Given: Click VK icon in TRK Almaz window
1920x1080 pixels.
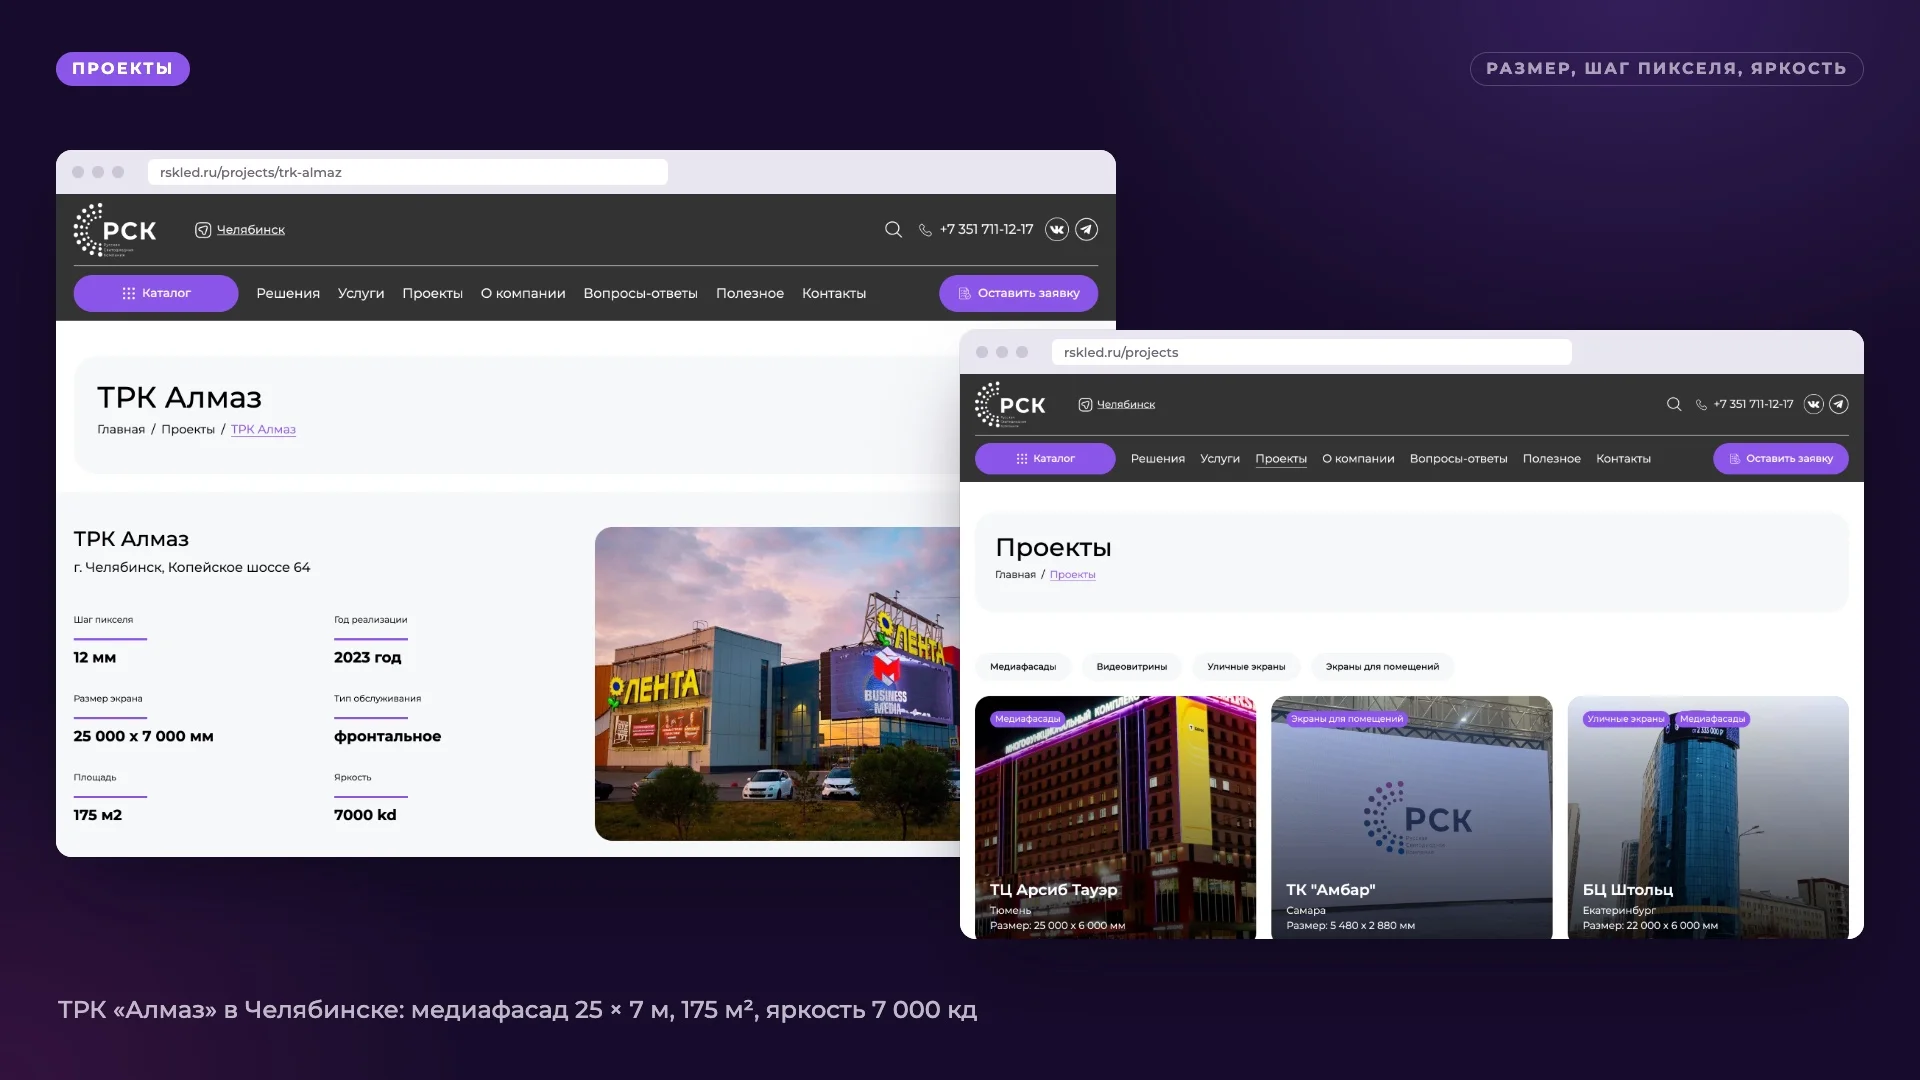Looking at the screenshot, I should tap(1057, 230).
